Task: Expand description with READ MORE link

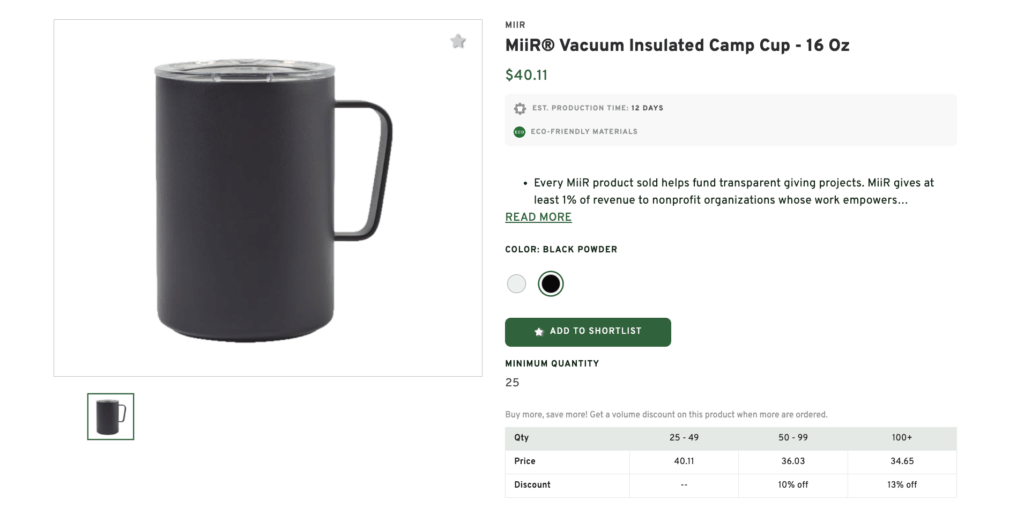Action: tap(538, 217)
